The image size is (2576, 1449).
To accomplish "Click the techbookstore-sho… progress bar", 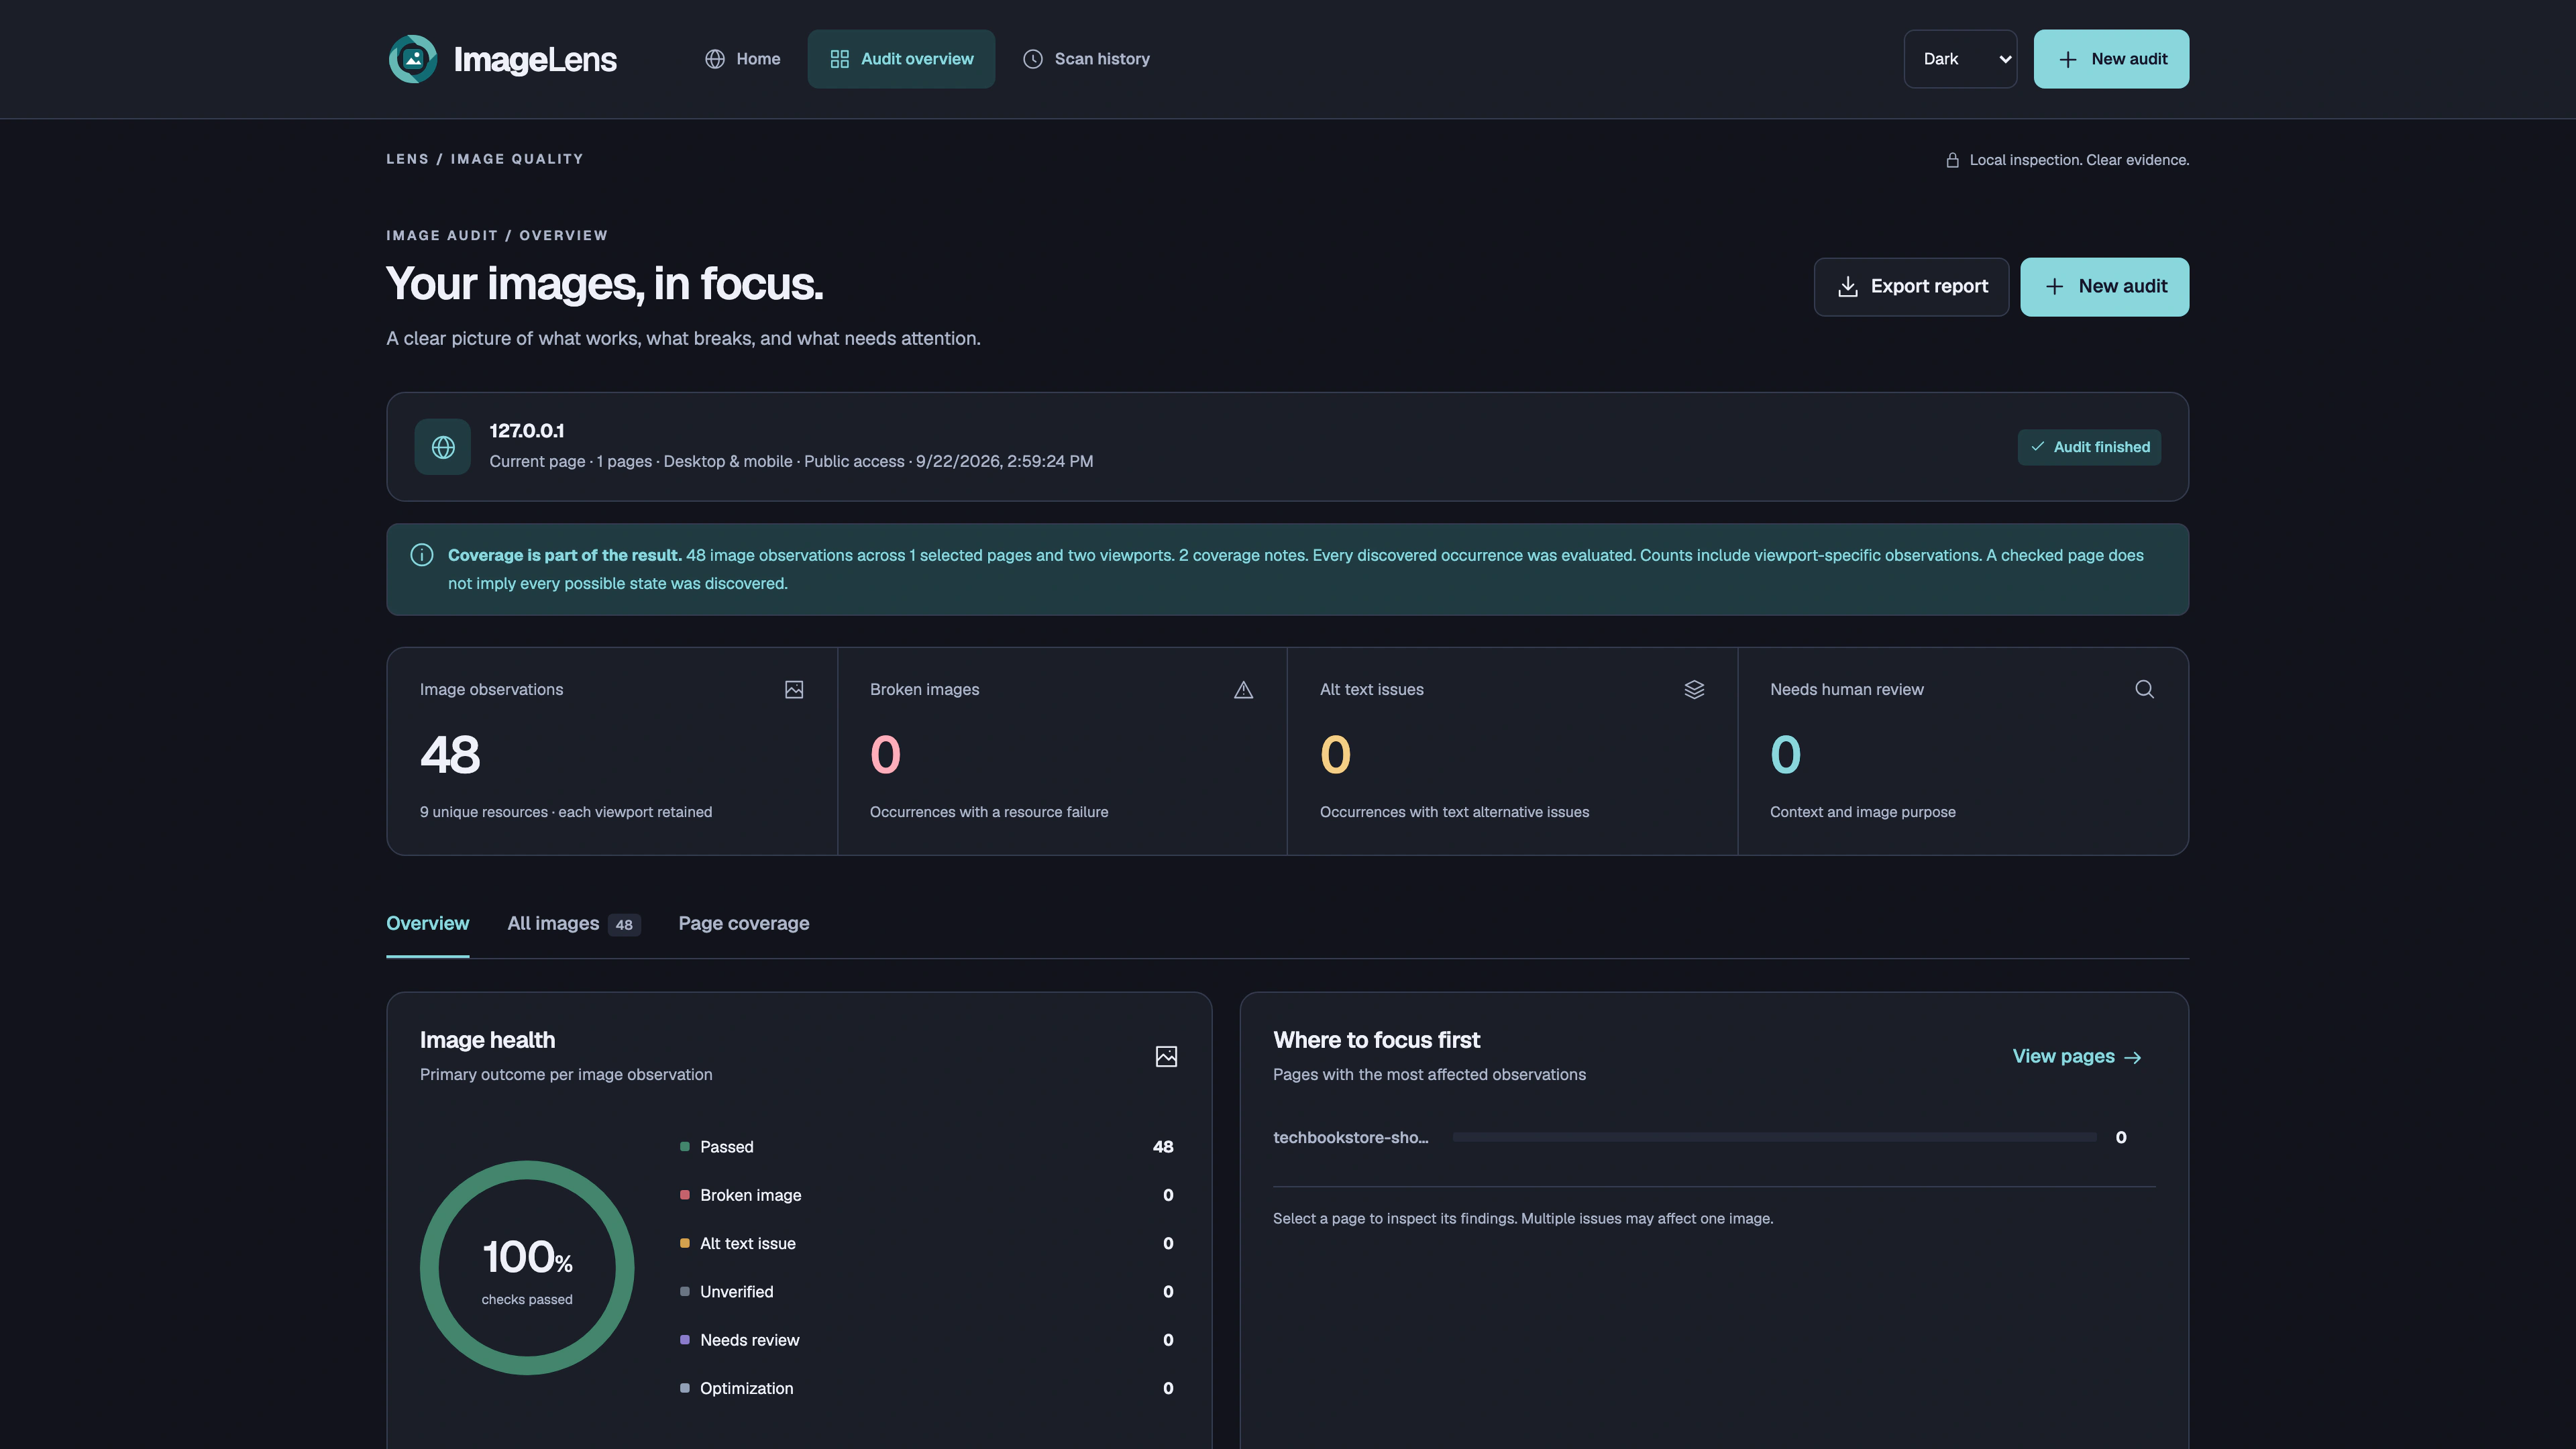I will pos(1774,1138).
